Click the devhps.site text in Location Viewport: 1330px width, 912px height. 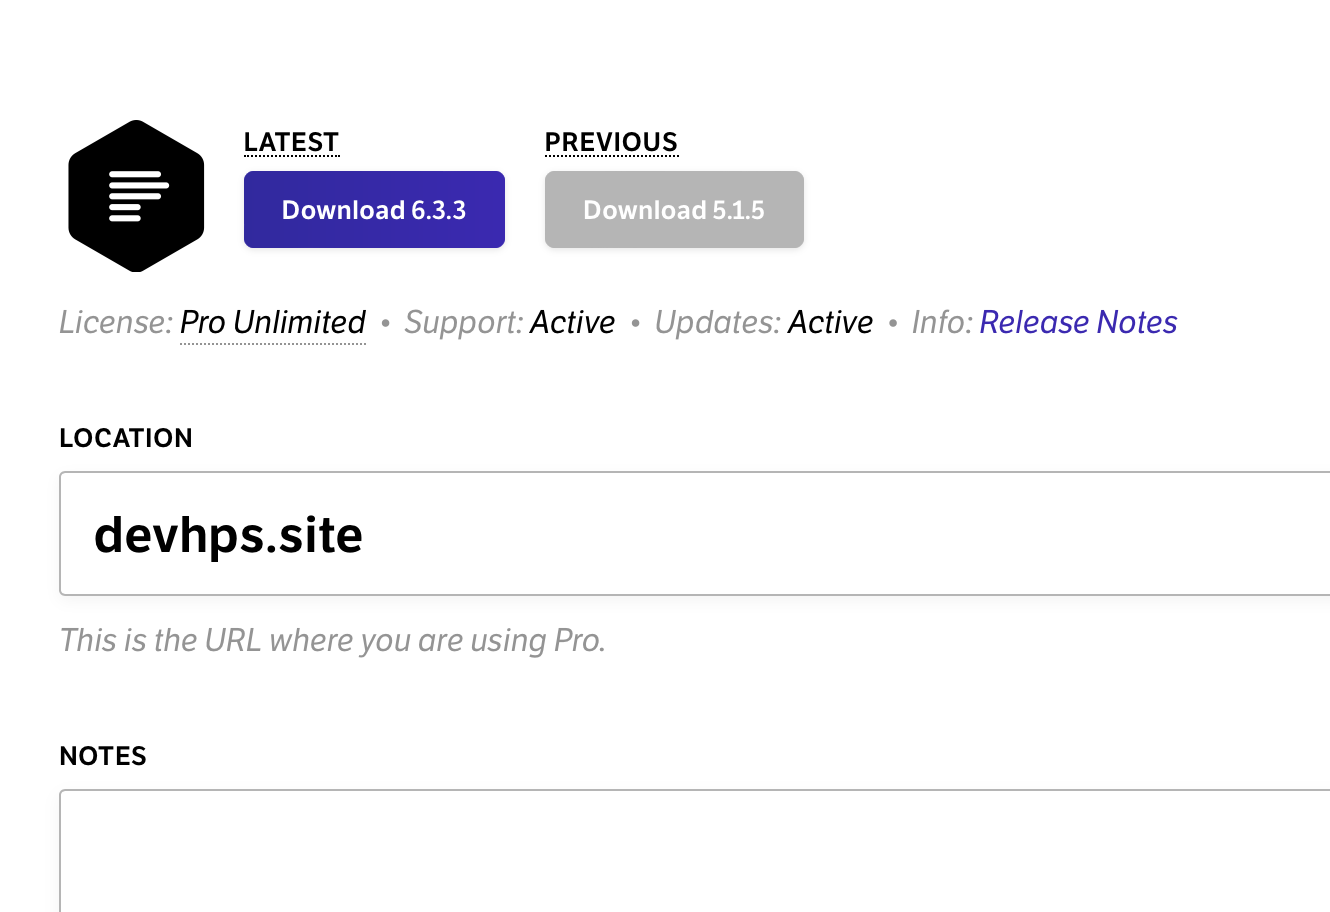tap(228, 534)
